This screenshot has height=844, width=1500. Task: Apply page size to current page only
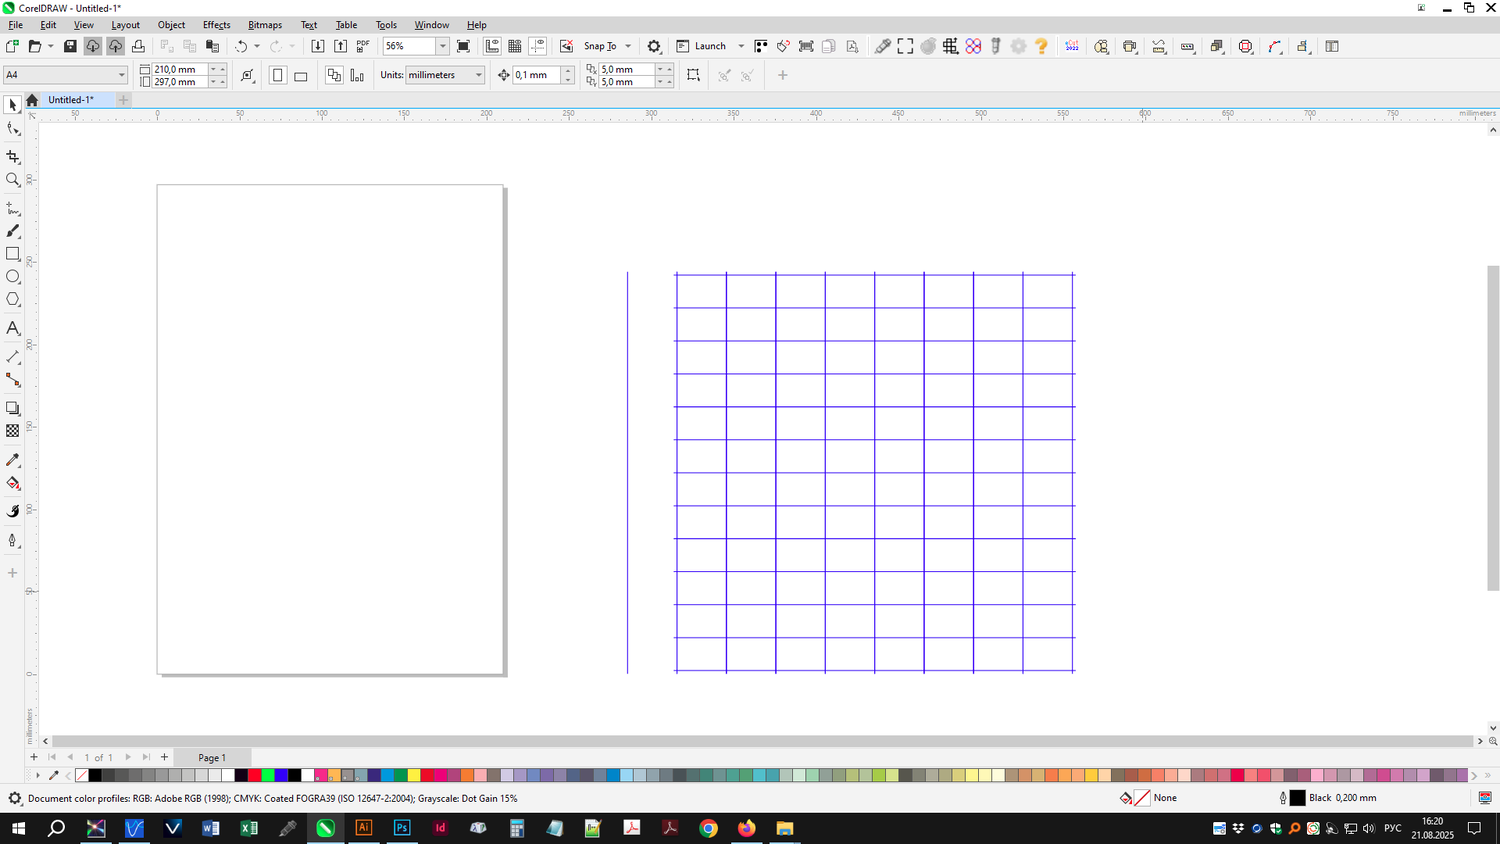tap(357, 75)
